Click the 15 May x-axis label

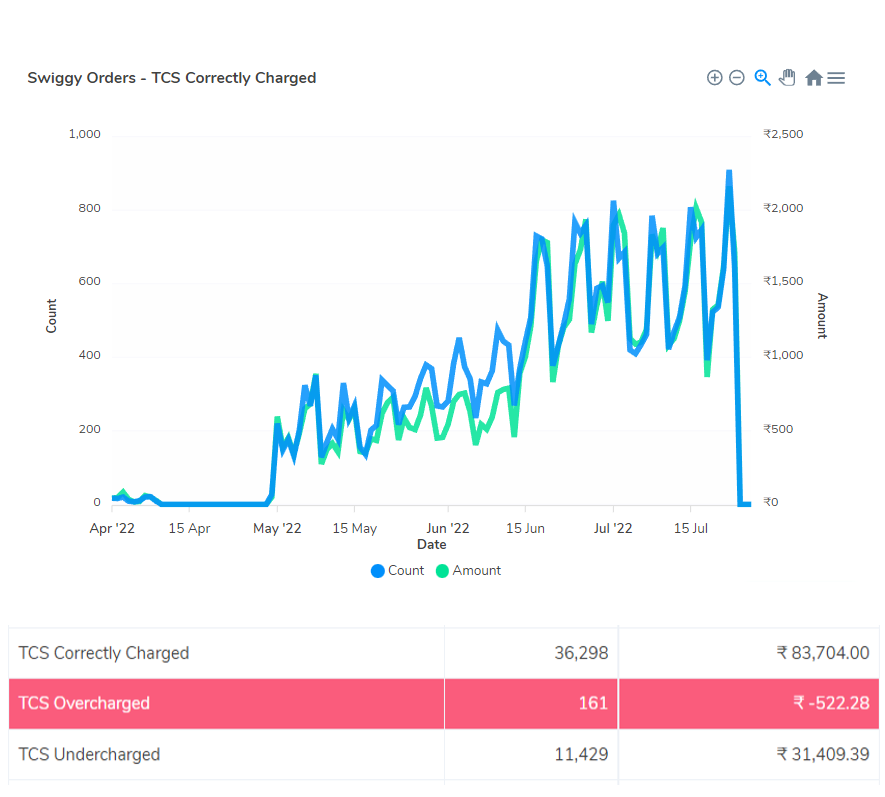click(x=354, y=528)
